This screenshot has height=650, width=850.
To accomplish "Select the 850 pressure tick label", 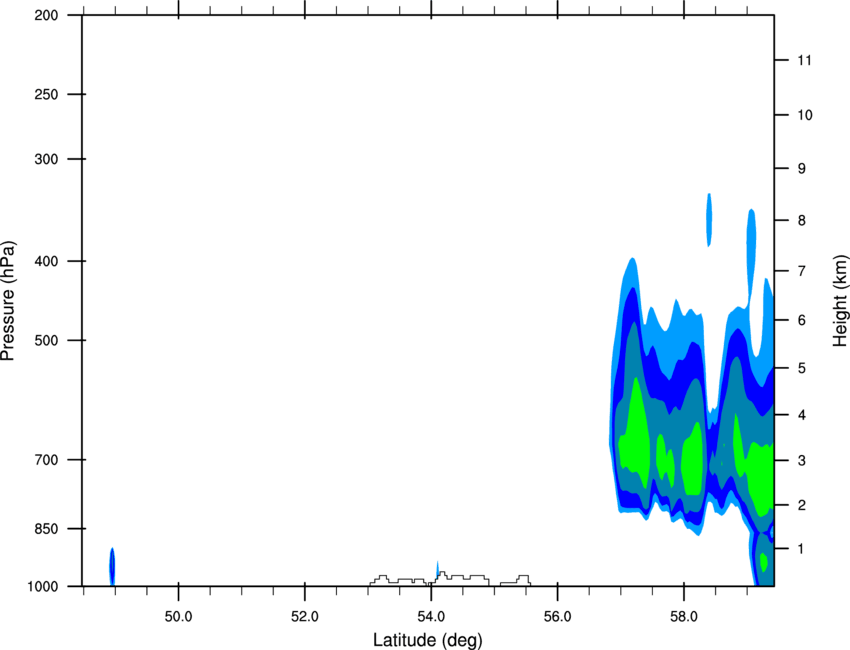I will pyautogui.click(x=46, y=529).
